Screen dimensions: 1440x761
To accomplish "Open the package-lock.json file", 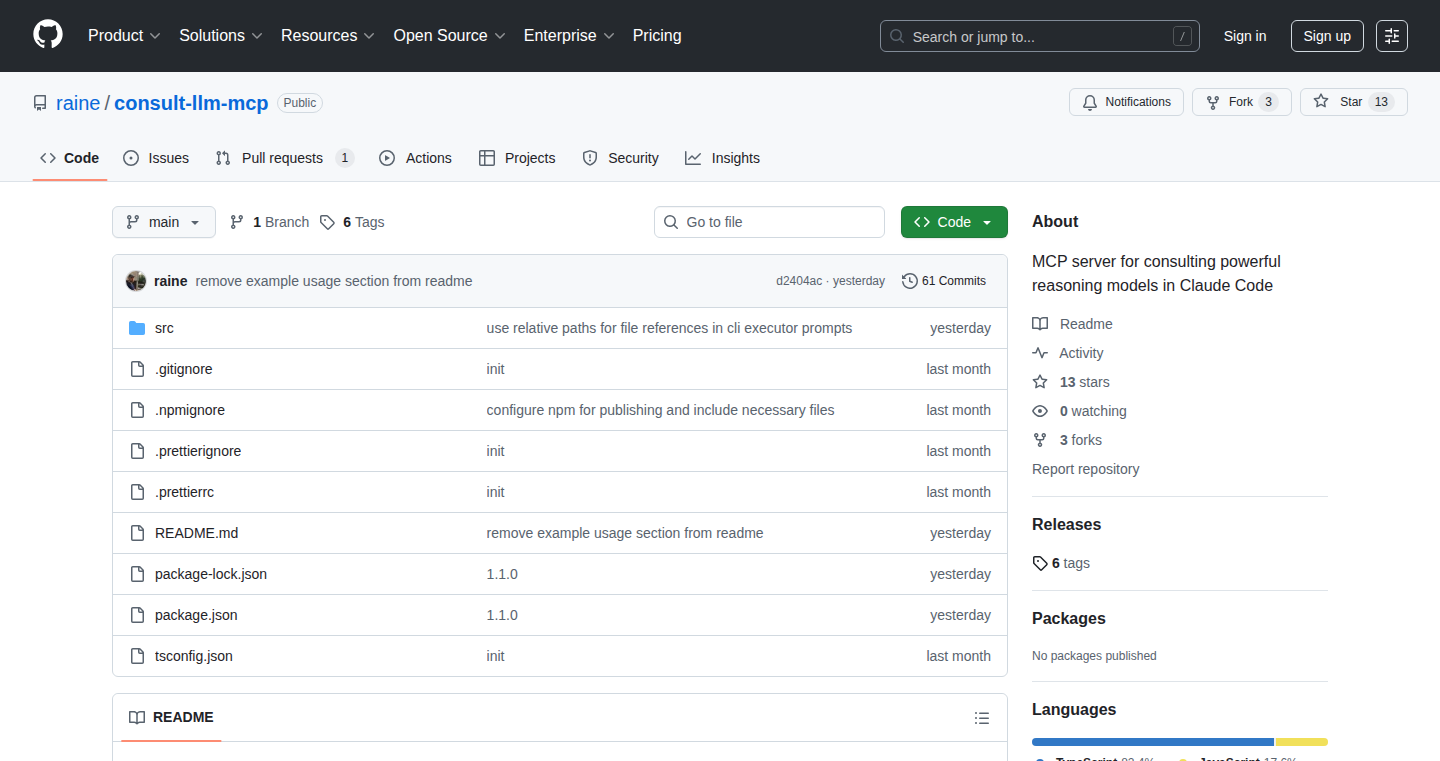I will (211, 574).
